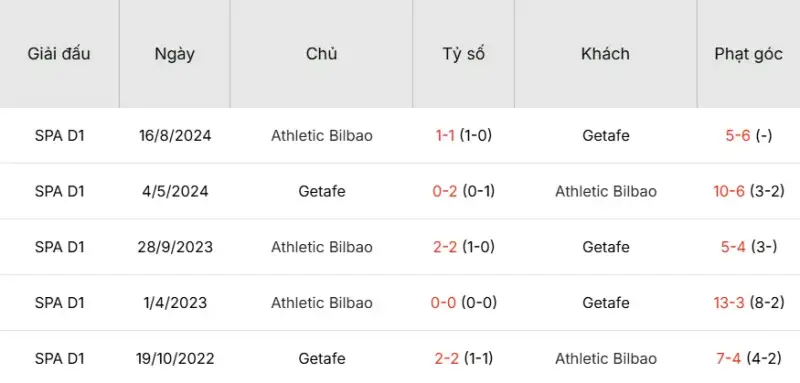Select the Tỷ số column header

[463, 54]
